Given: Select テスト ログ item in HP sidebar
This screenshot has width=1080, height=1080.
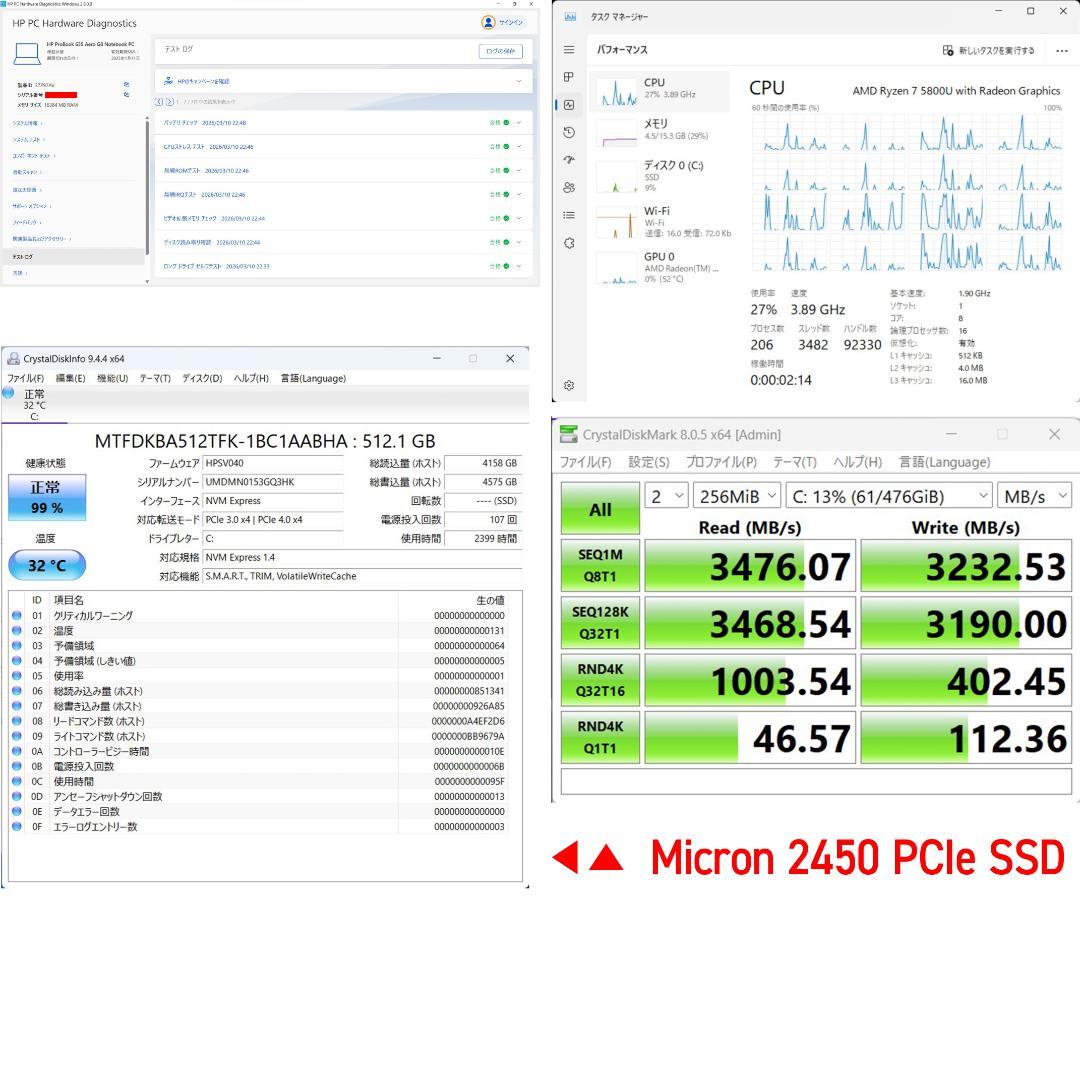Looking at the screenshot, I should pyautogui.click(x=72, y=256).
